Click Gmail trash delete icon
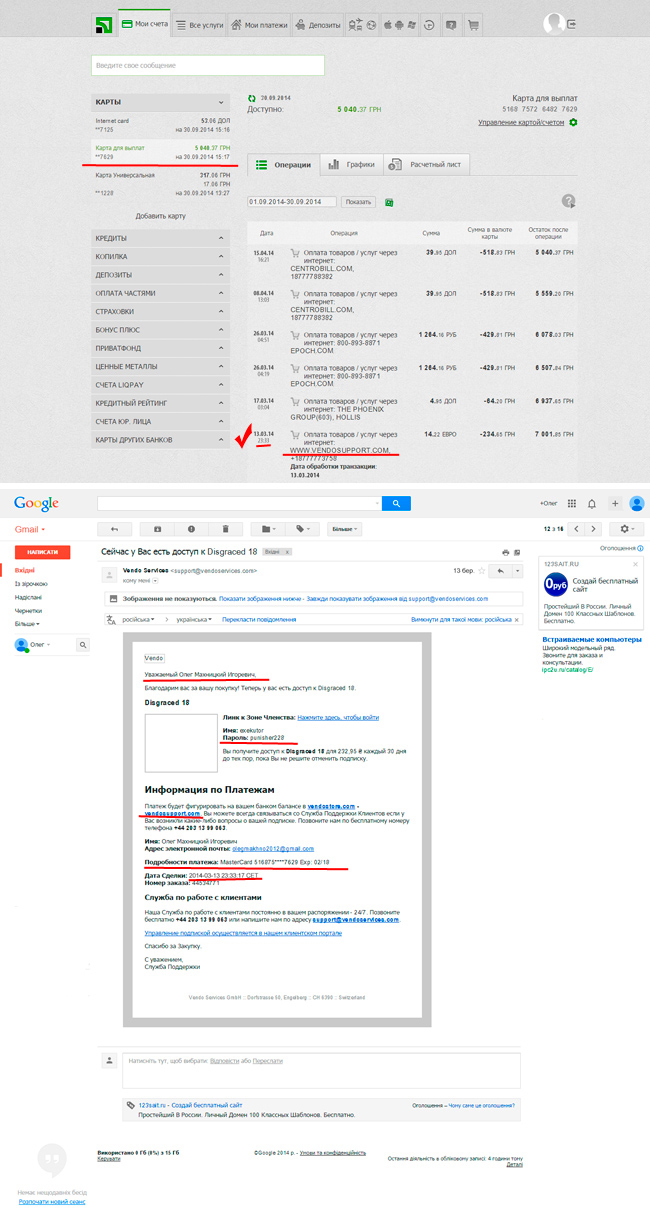 (226, 528)
